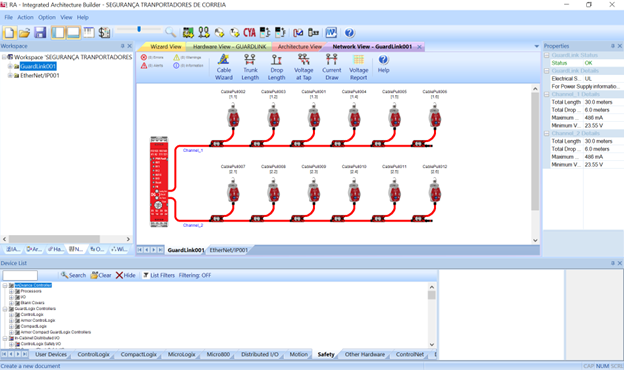Screen dimensions: 624x370
Task: Open Cable Wizard tool
Action: [224, 67]
